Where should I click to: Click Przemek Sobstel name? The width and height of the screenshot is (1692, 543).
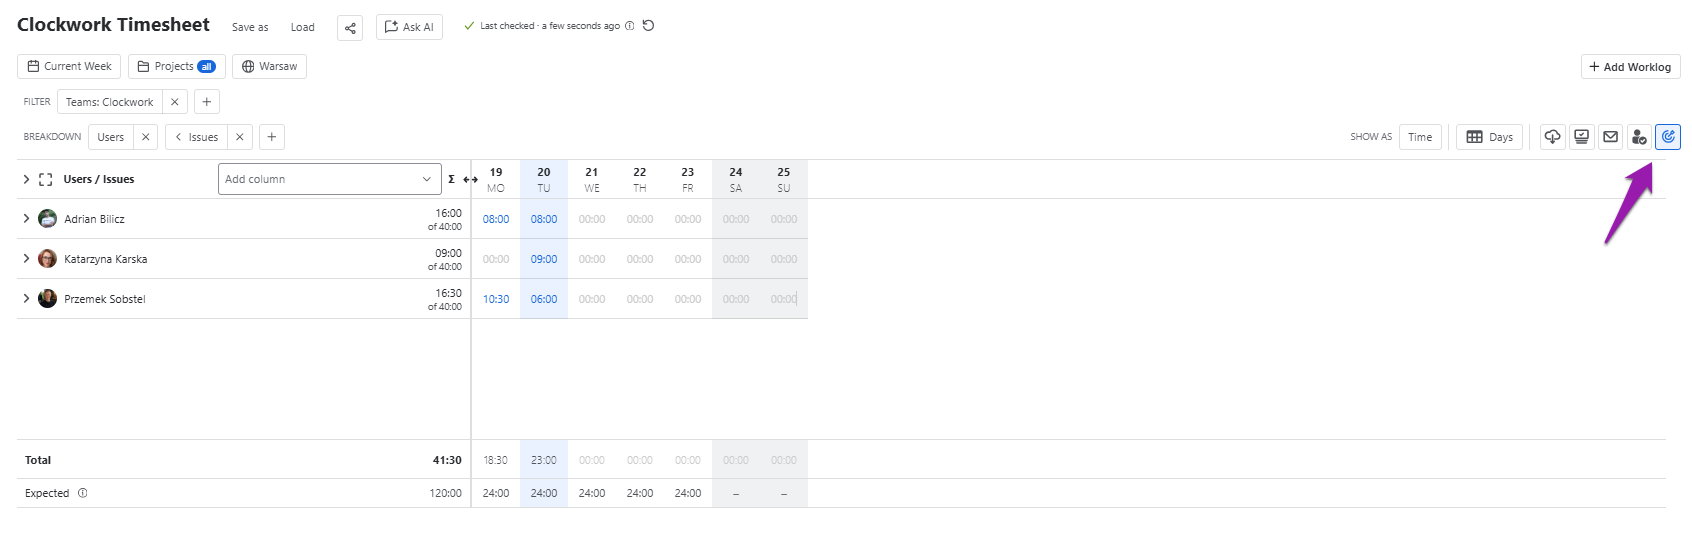(104, 299)
